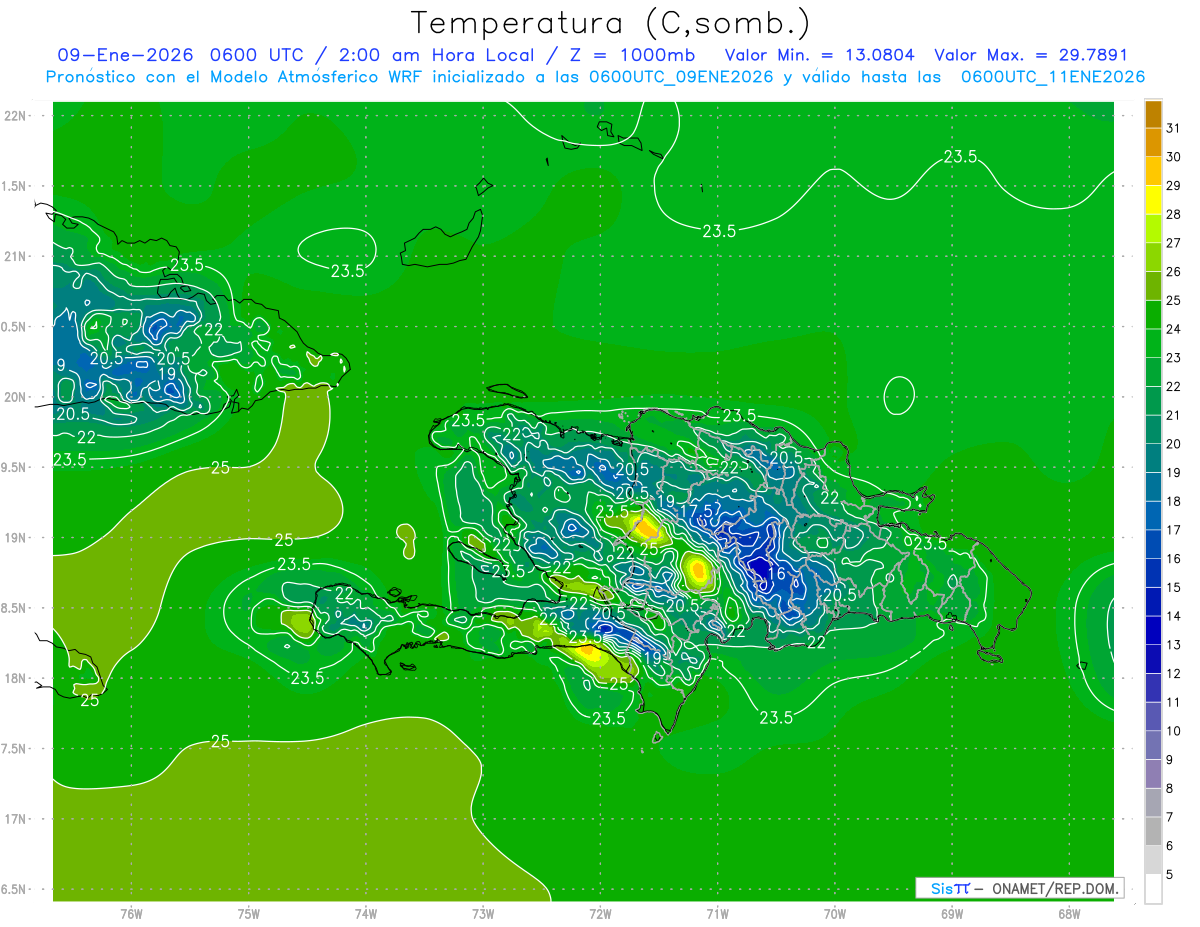This screenshot has height=927, width=1200.
Task: Click the 22N latitude axis label
Action: [x=15, y=116]
